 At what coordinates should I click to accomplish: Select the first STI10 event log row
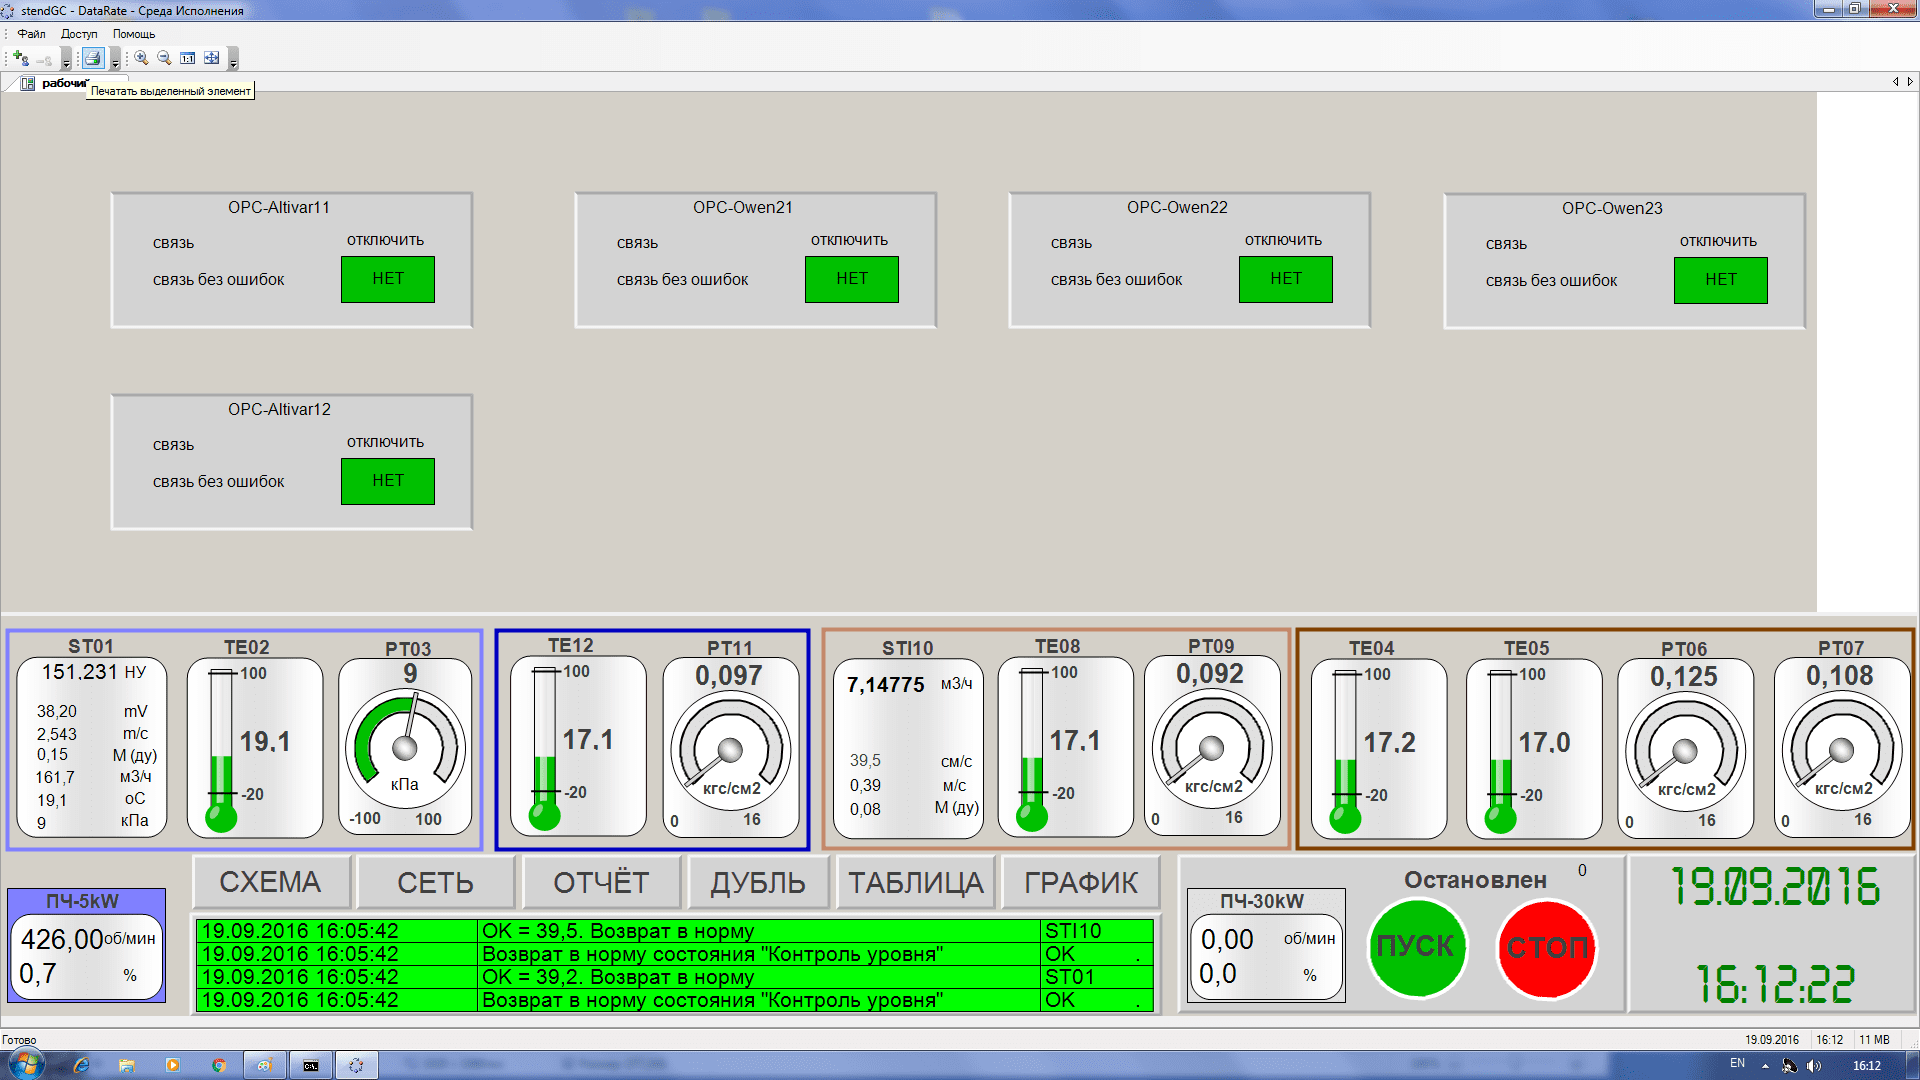[673, 931]
